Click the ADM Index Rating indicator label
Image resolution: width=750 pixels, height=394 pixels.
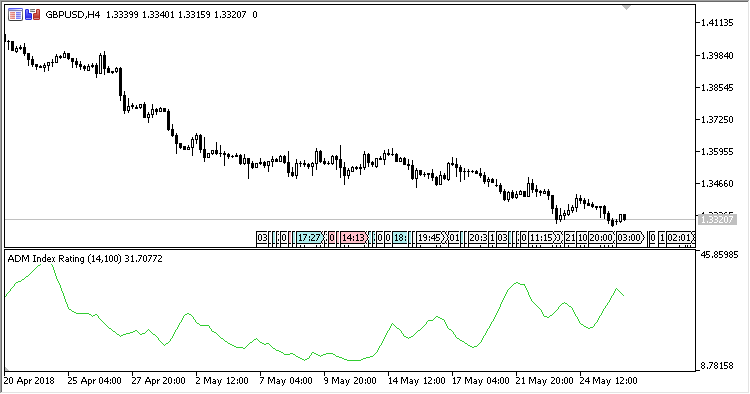pos(85,259)
